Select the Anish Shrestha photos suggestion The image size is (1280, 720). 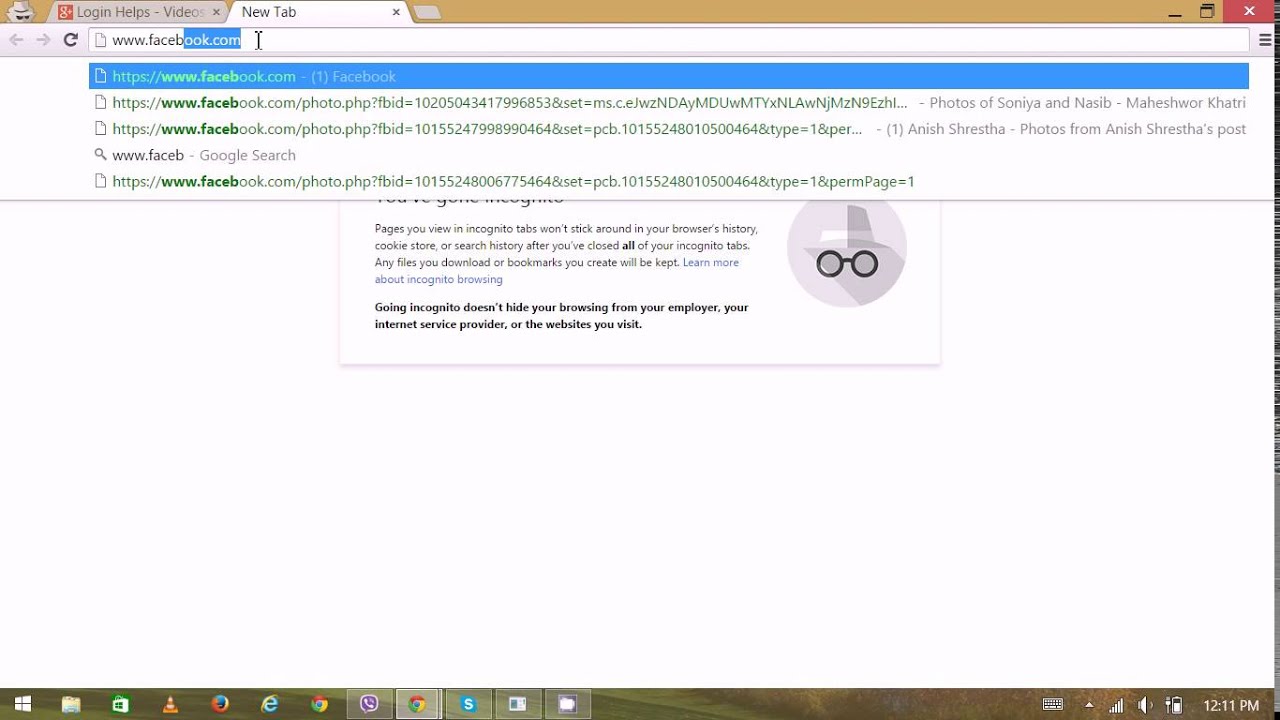point(668,129)
